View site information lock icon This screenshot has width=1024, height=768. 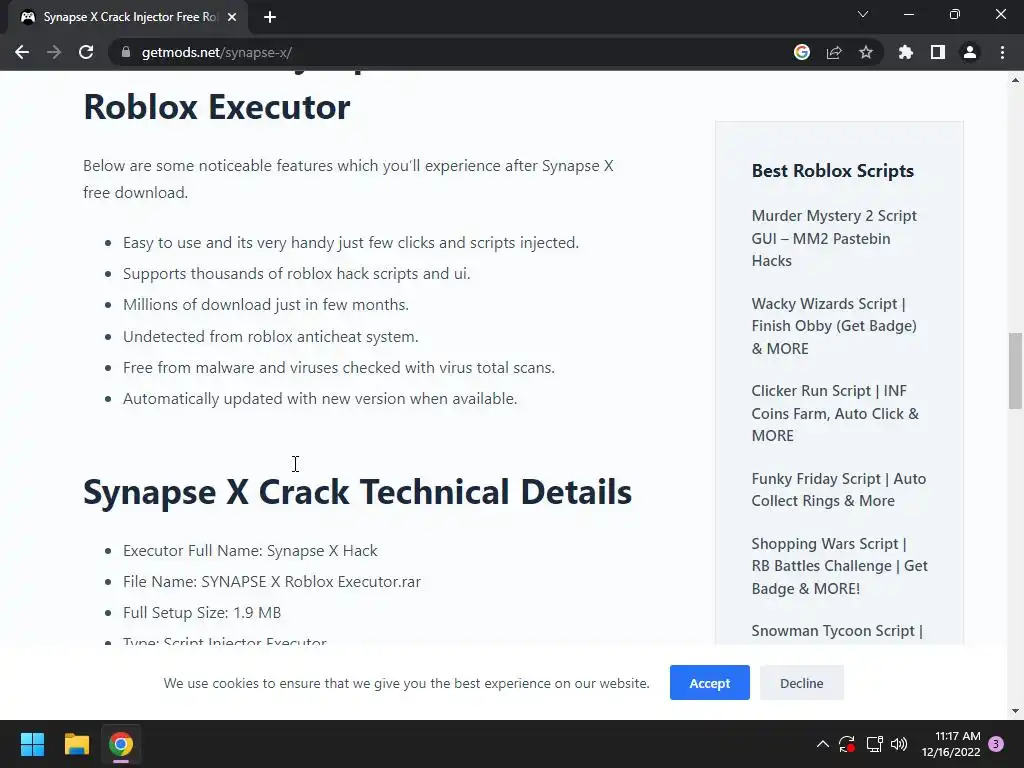tap(125, 52)
